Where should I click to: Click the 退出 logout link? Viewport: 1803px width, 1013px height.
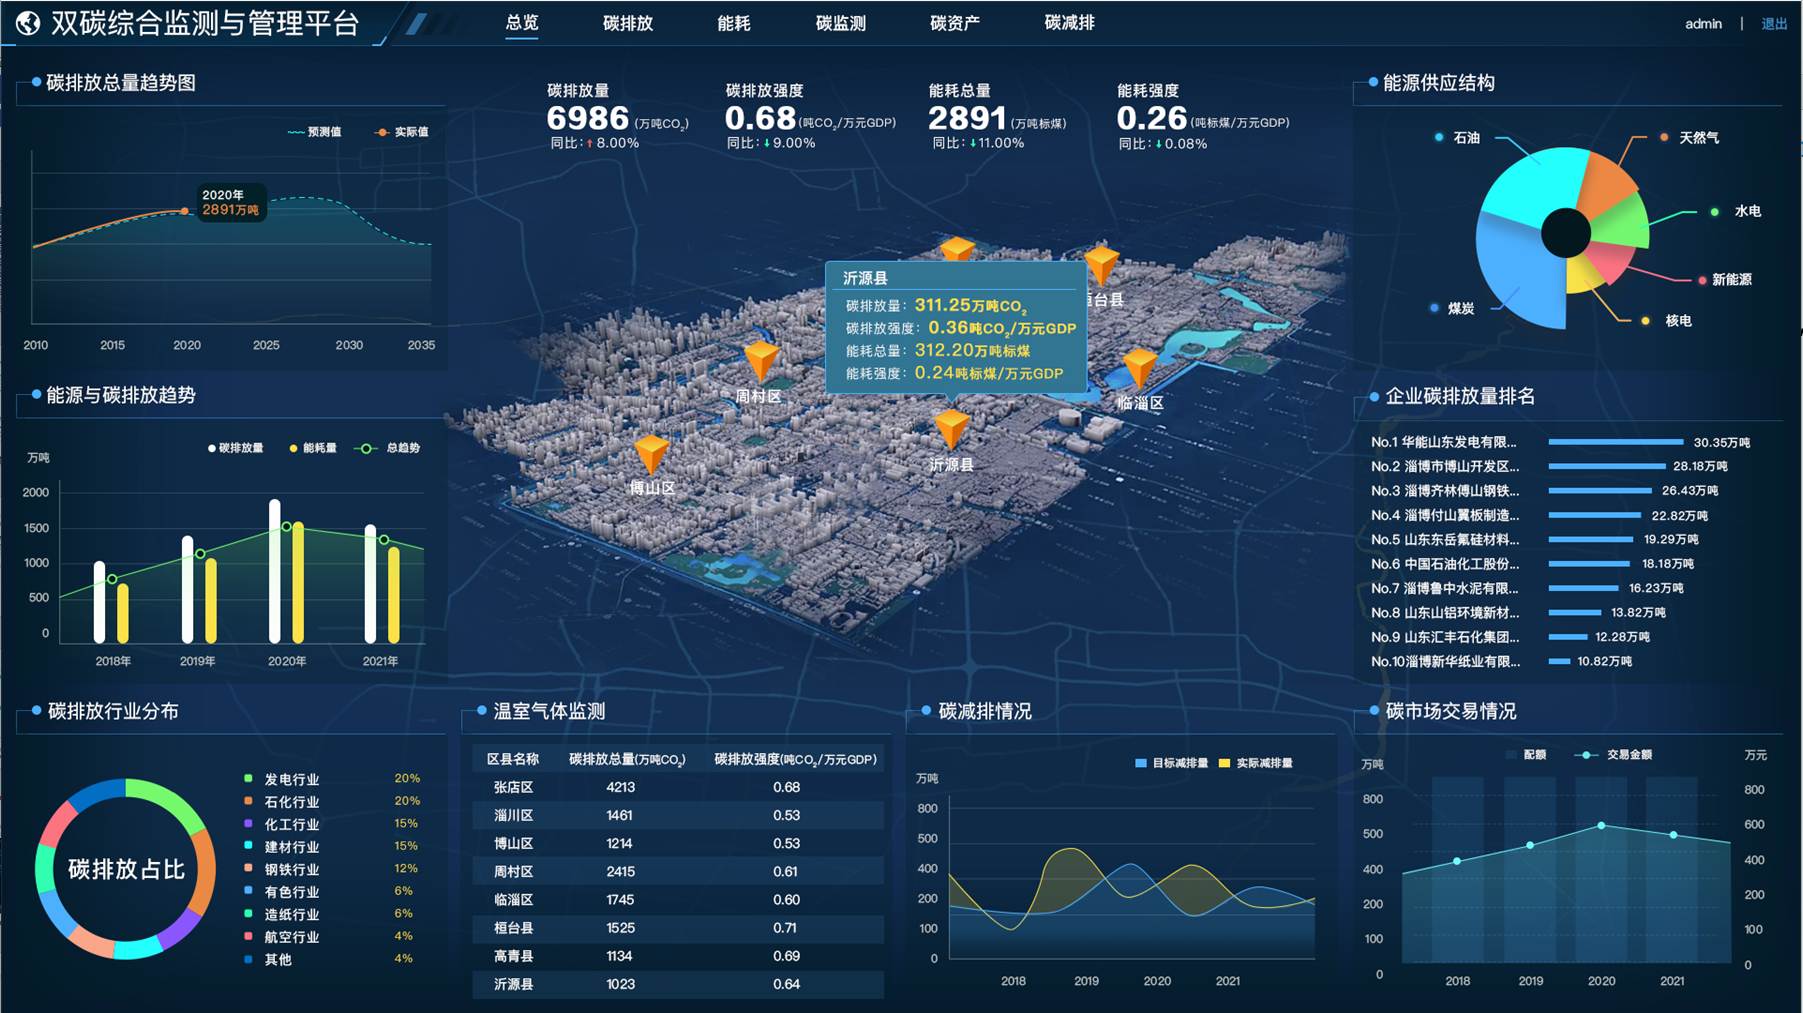(1774, 24)
